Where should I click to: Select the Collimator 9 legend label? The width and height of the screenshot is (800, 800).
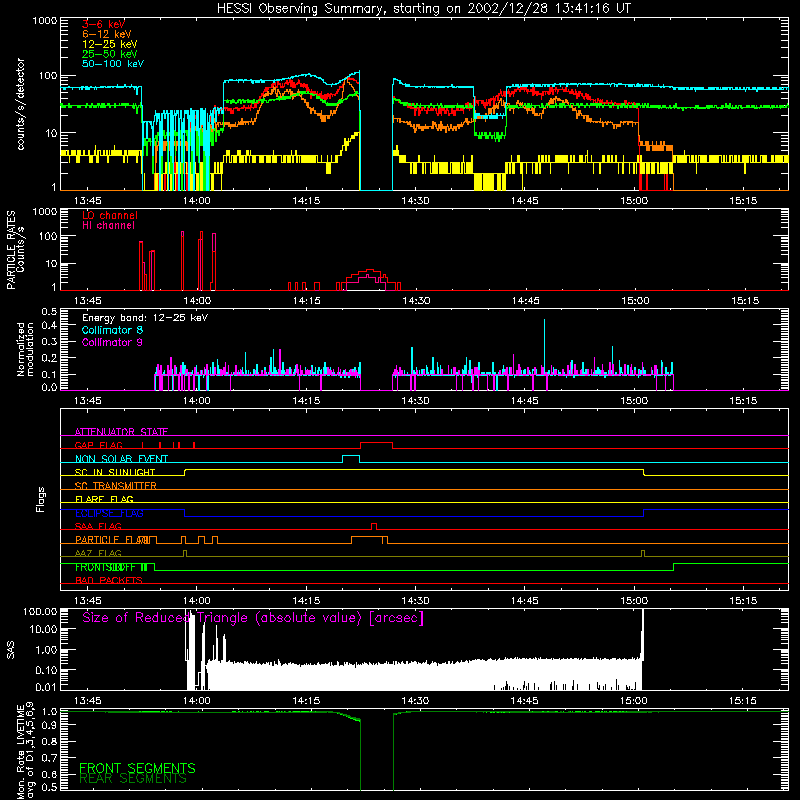(x=112, y=342)
